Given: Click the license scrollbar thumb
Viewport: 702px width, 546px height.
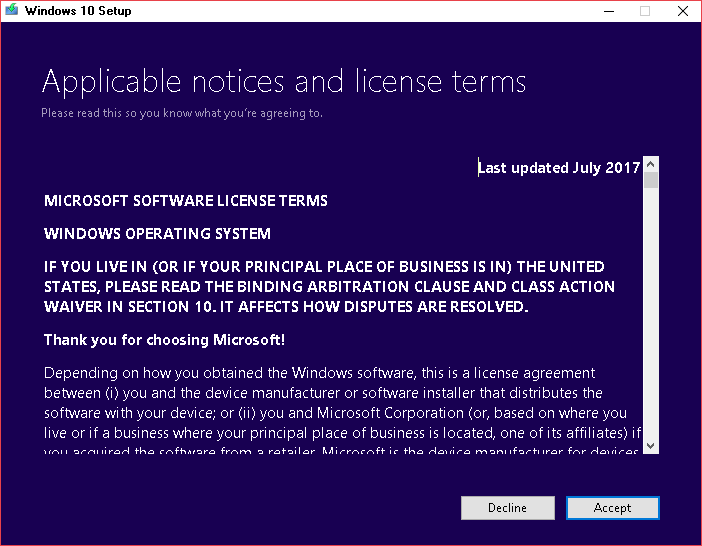Looking at the screenshot, I should (x=651, y=180).
